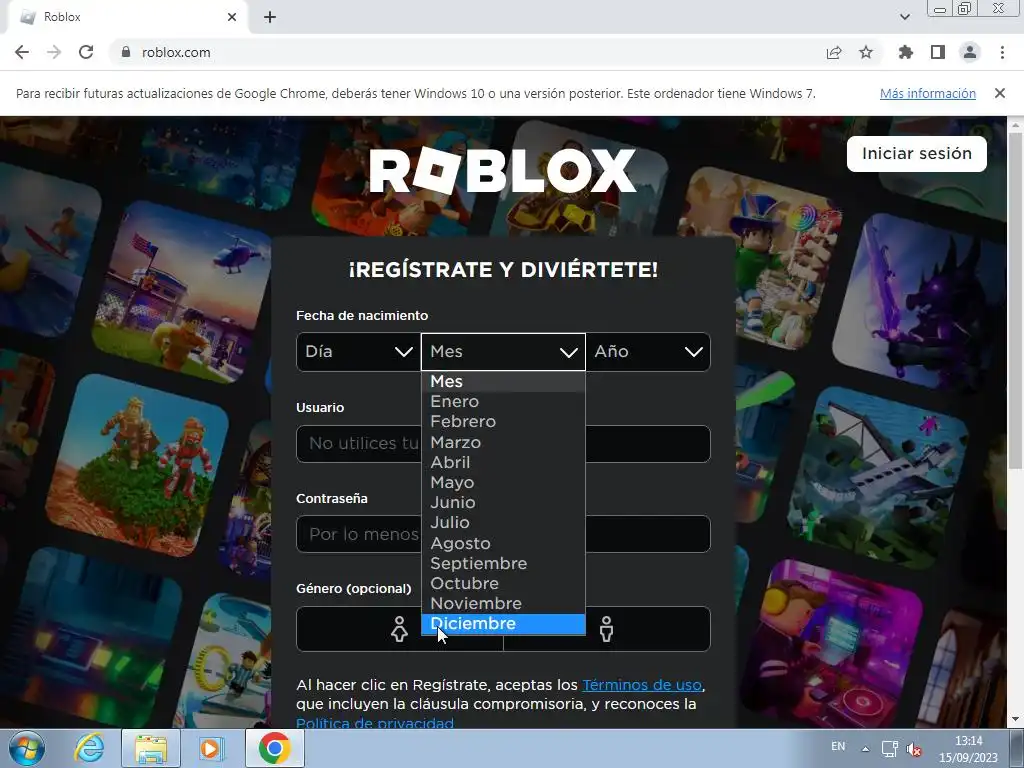Select Septiembre as the month
This screenshot has height=768, width=1024.
[504, 564]
